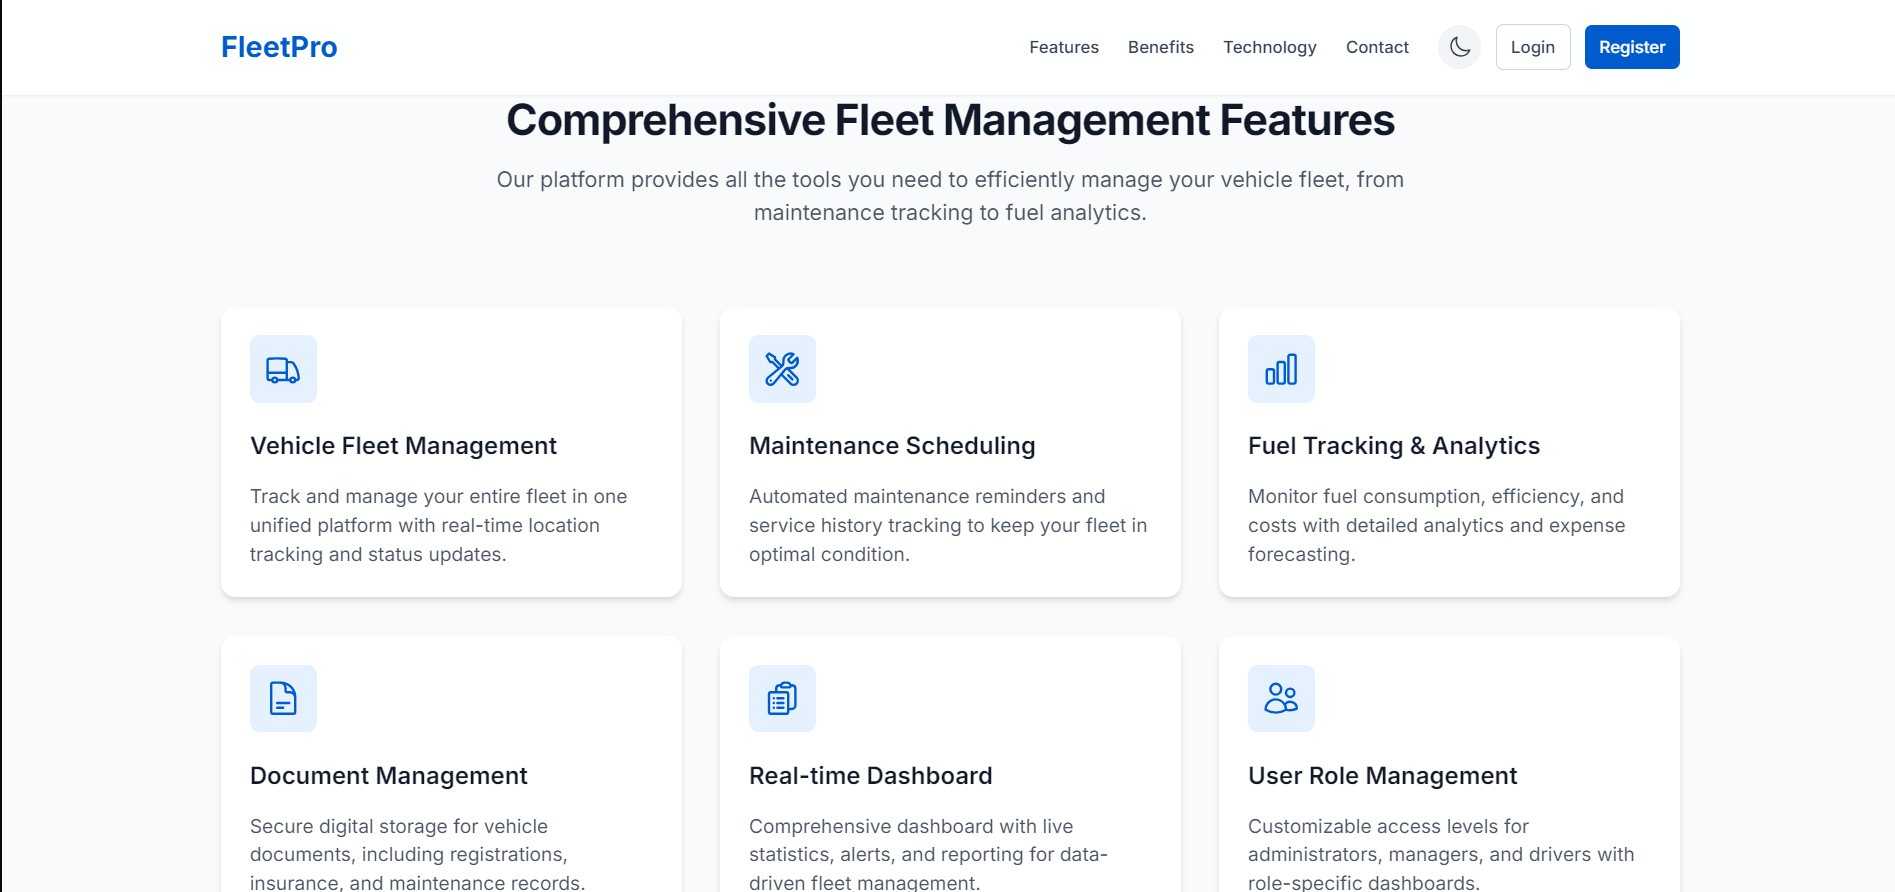Click the wrench and screwdriver maintenance icon
The width and height of the screenshot is (1895, 892).
[782, 369]
